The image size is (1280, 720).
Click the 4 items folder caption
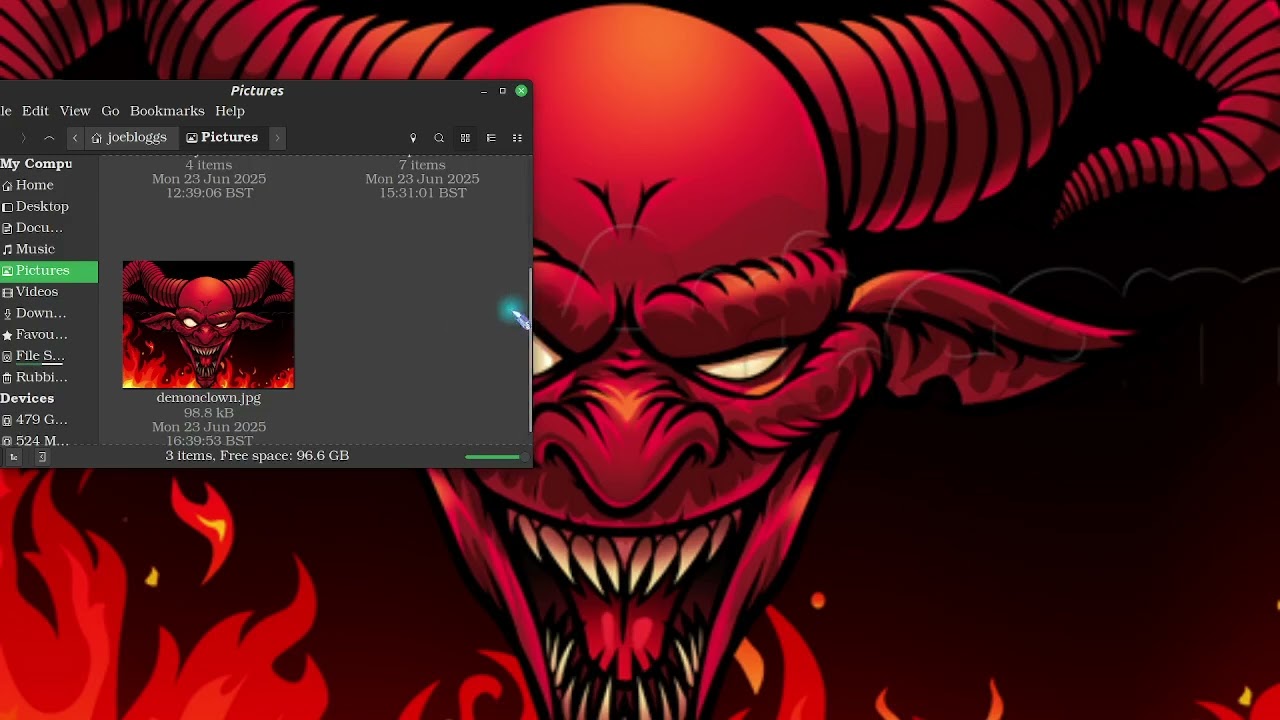tap(208, 165)
